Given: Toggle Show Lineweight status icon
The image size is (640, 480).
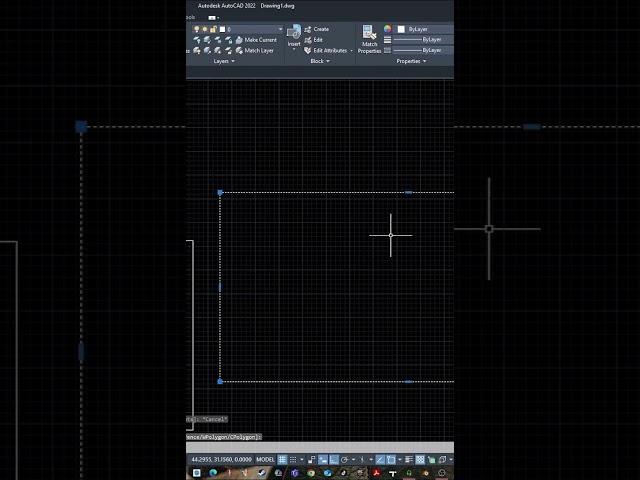Looking at the screenshot, I should click(409, 460).
